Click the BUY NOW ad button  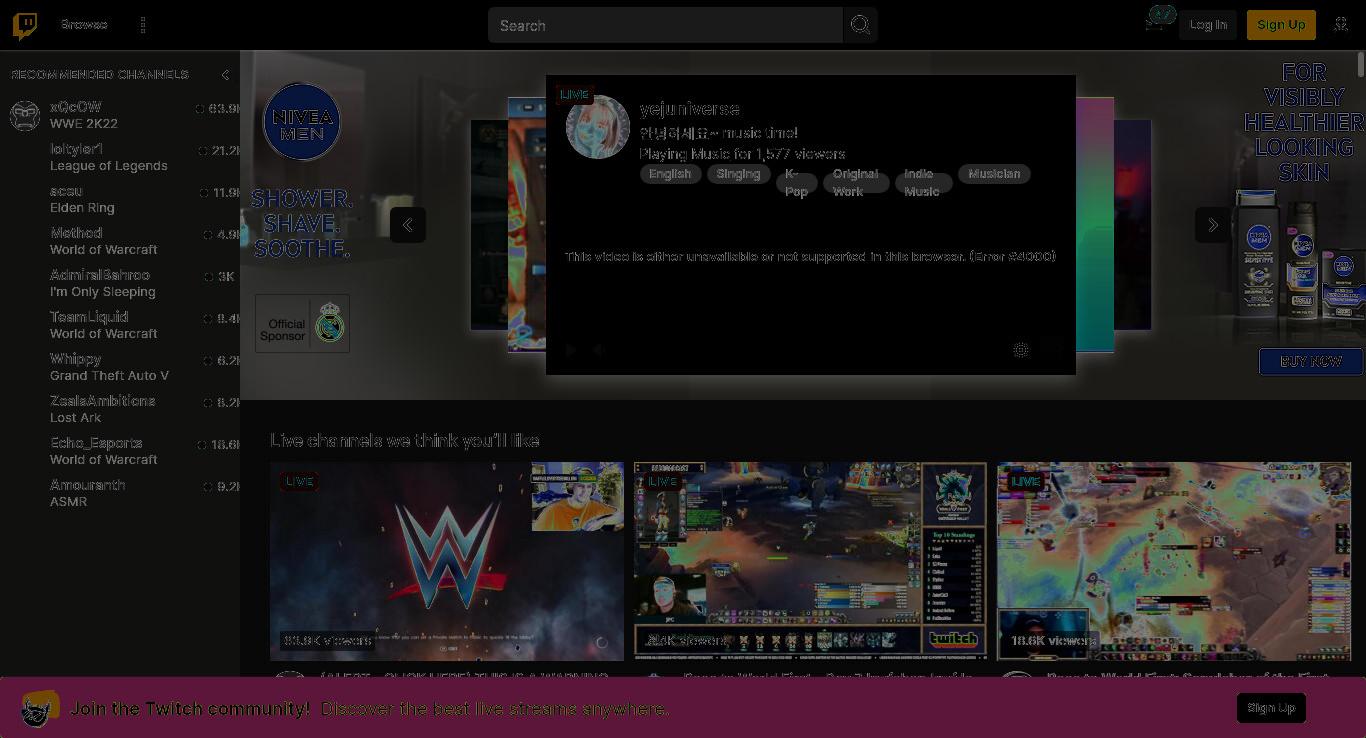coord(1311,361)
